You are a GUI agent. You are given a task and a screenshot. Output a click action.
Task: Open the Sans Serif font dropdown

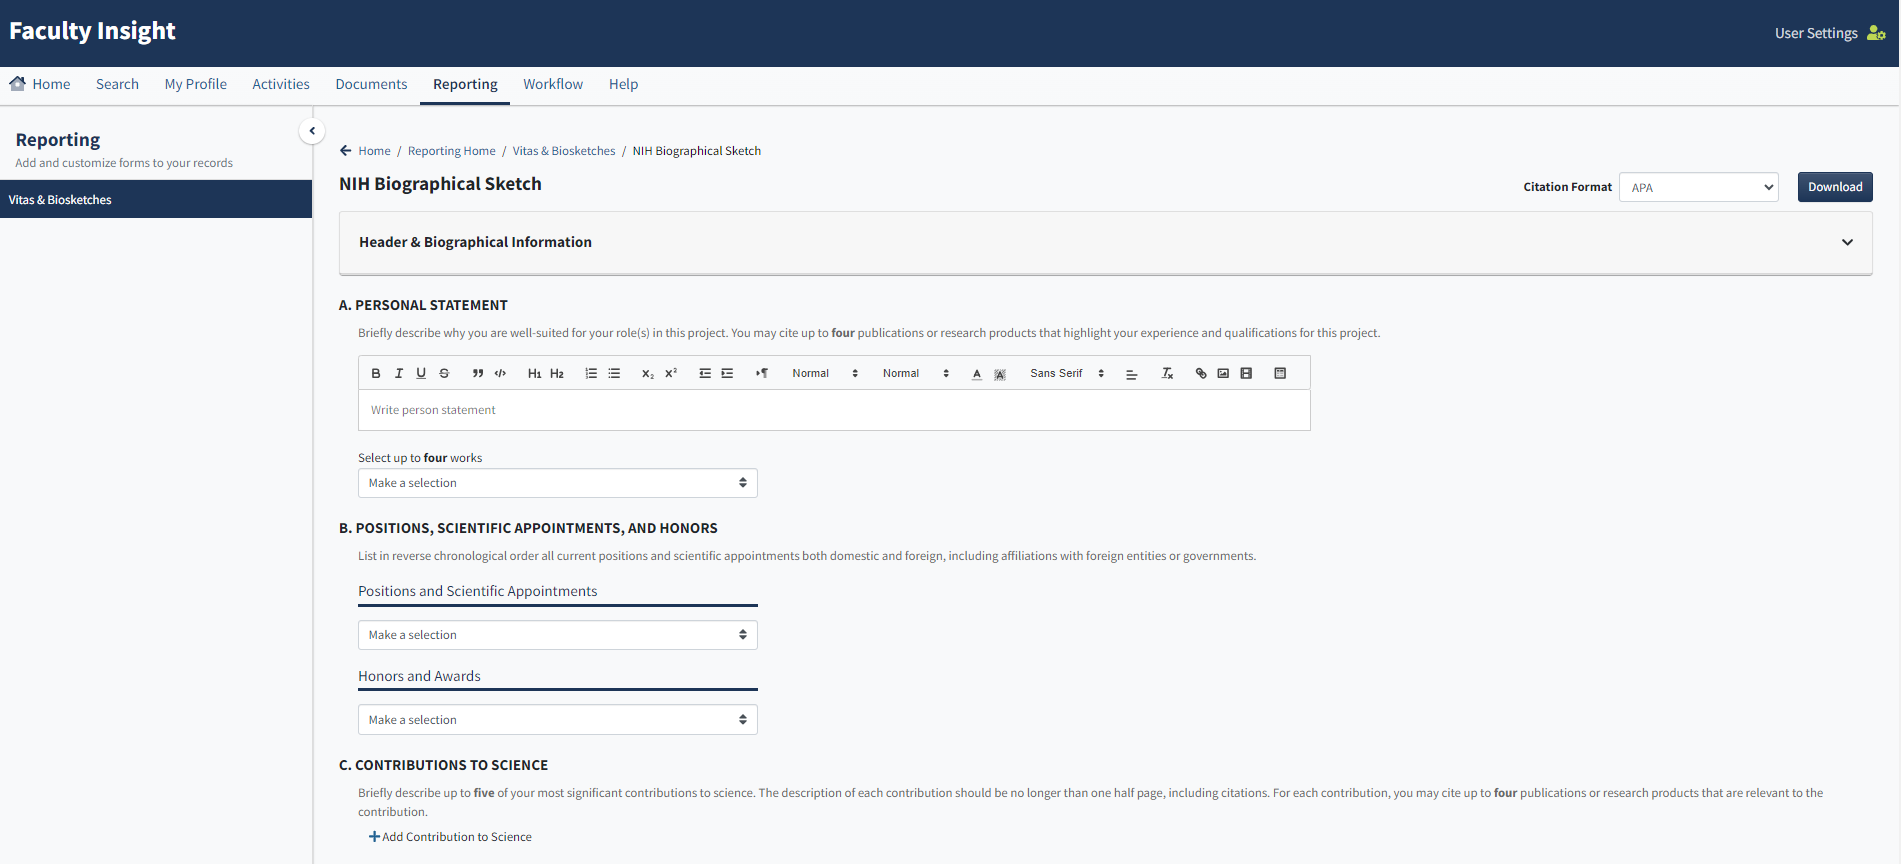(1067, 373)
